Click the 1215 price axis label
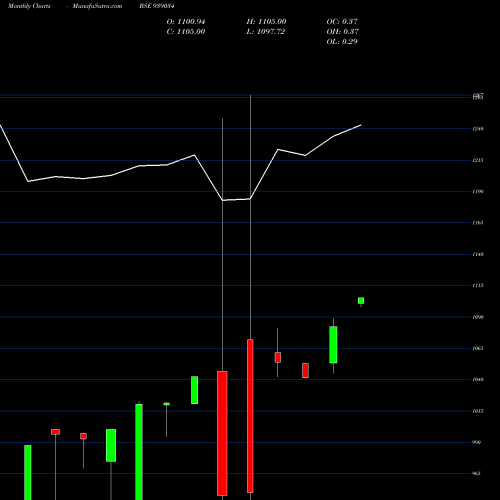This screenshot has width=500, height=500. click(478, 160)
